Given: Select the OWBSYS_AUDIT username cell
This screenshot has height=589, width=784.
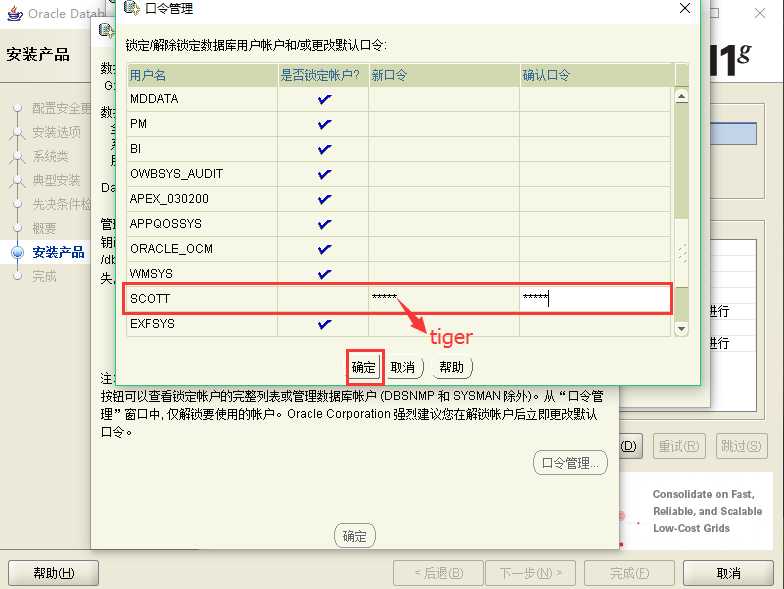Looking at the screenshot, I should 202,174.
